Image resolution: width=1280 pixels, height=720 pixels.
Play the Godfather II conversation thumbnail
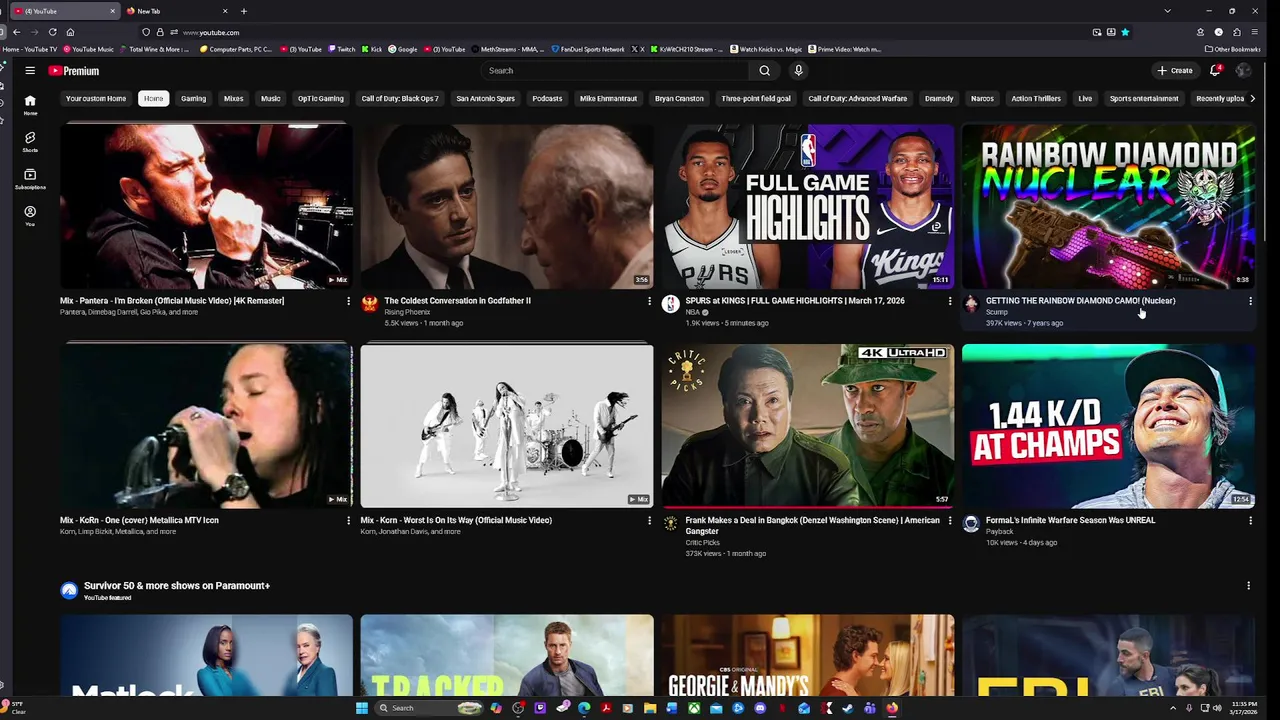point(507,206)
